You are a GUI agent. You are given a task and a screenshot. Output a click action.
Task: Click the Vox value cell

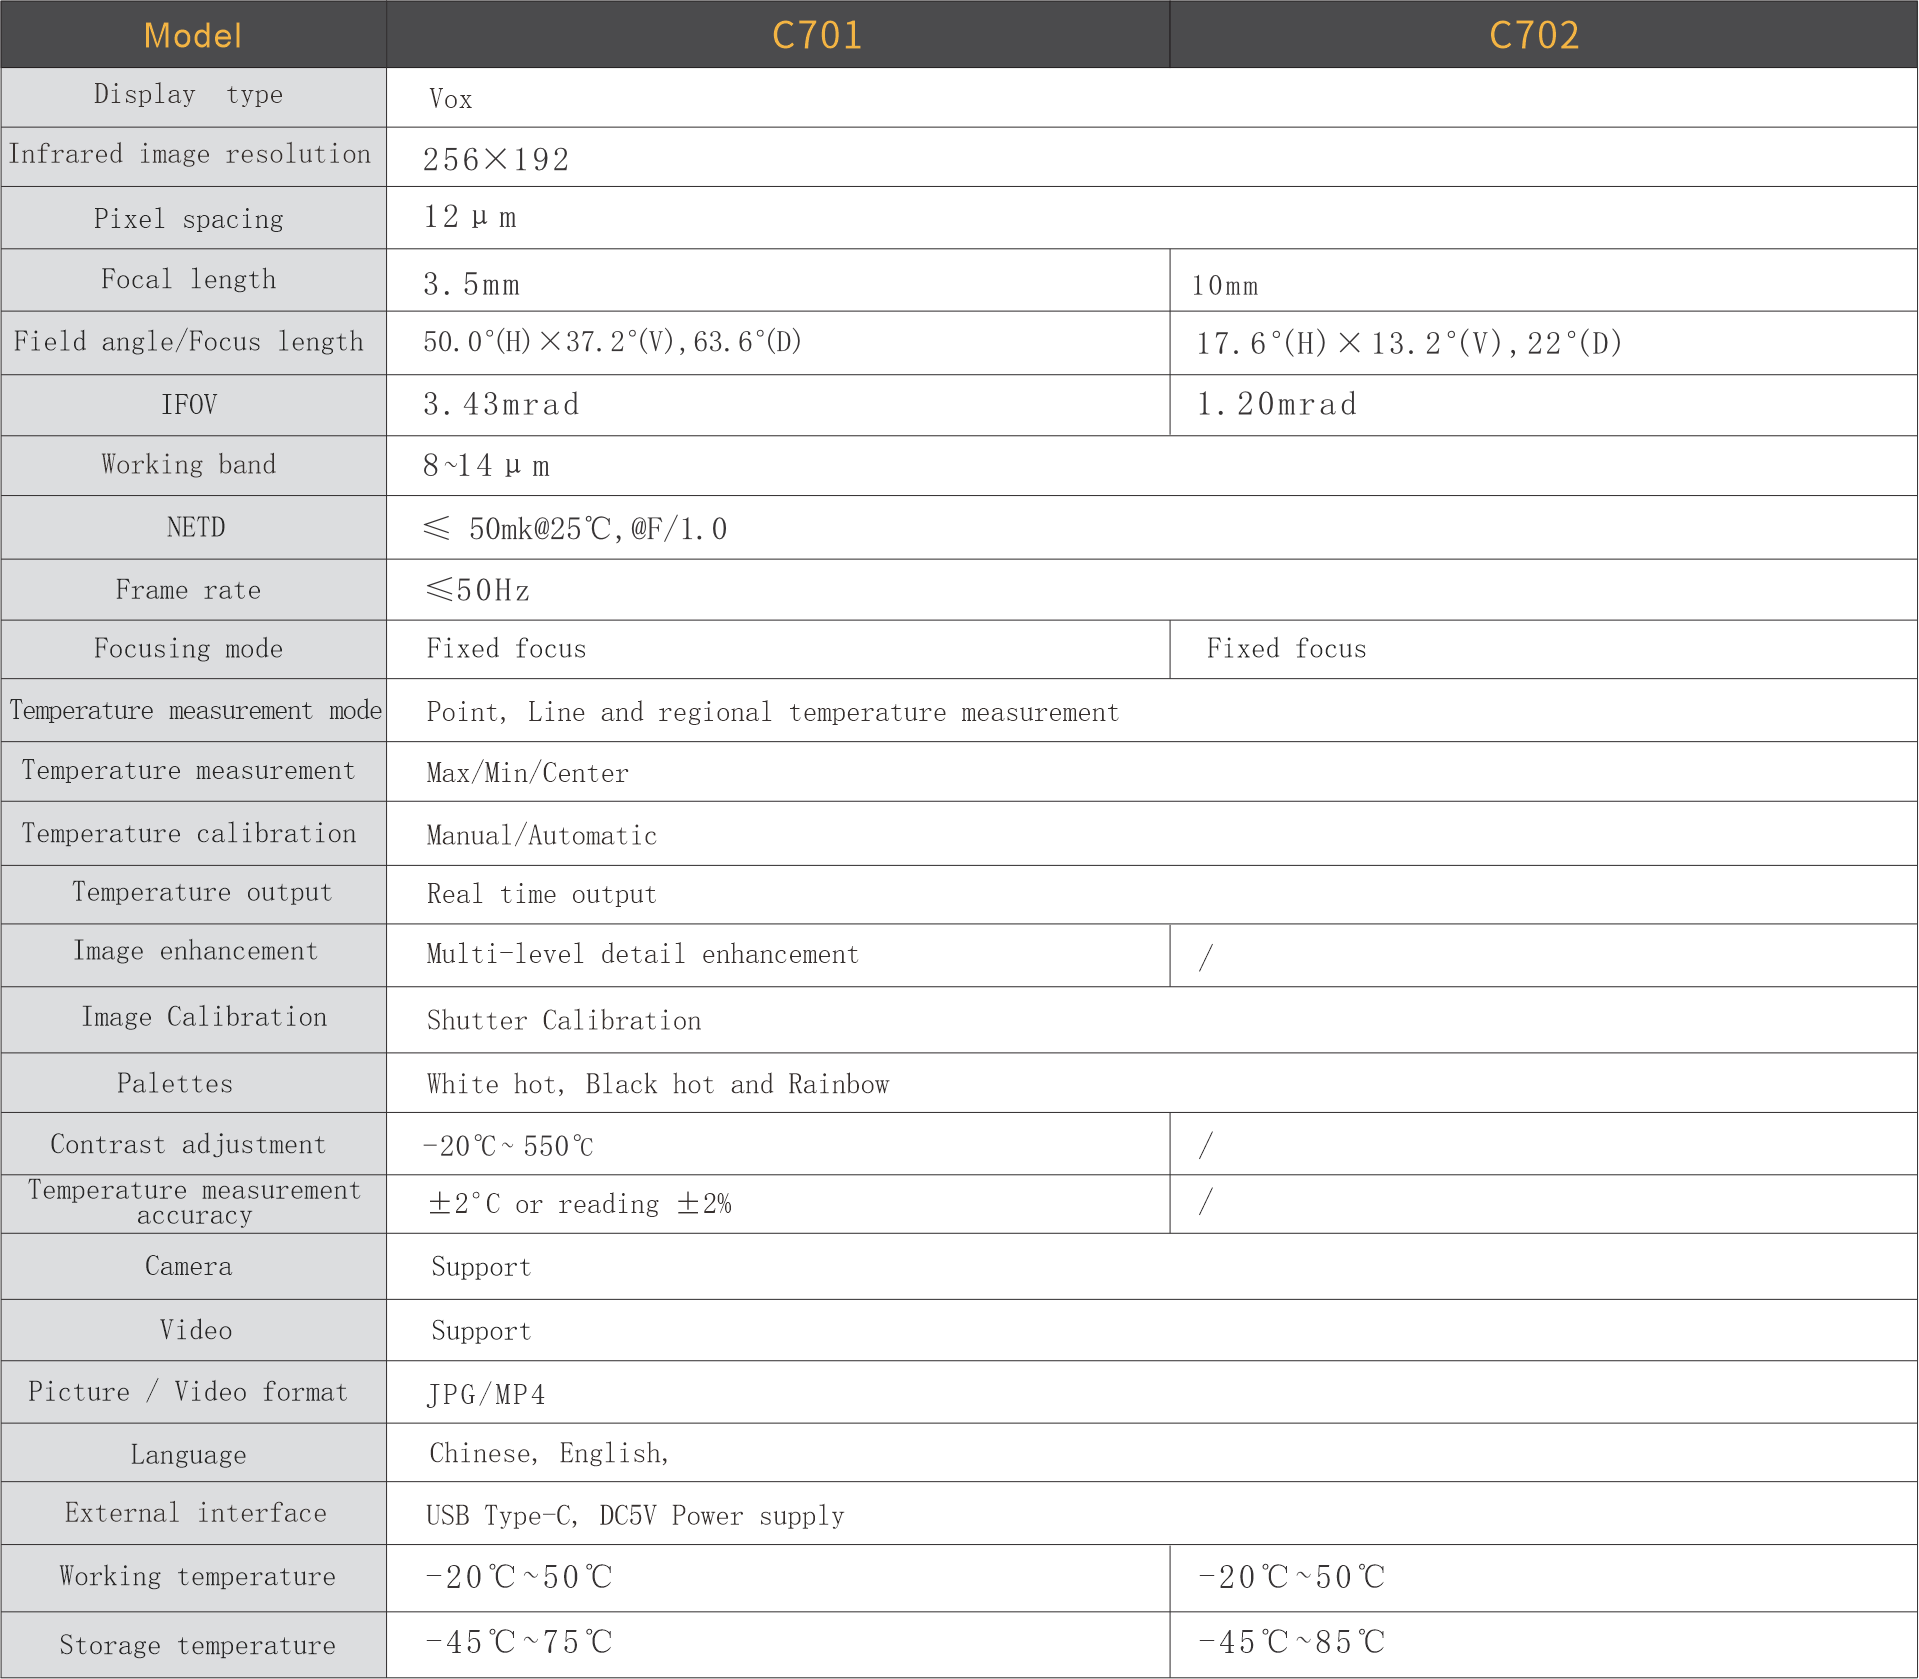pos(450,99)
